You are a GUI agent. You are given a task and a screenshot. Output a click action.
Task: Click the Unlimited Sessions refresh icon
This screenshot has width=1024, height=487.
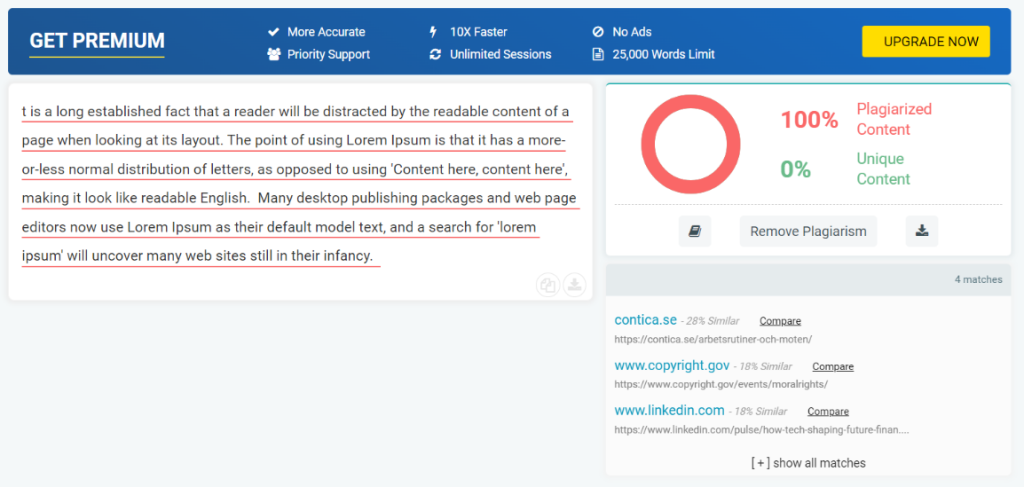(x=435, y=54)
